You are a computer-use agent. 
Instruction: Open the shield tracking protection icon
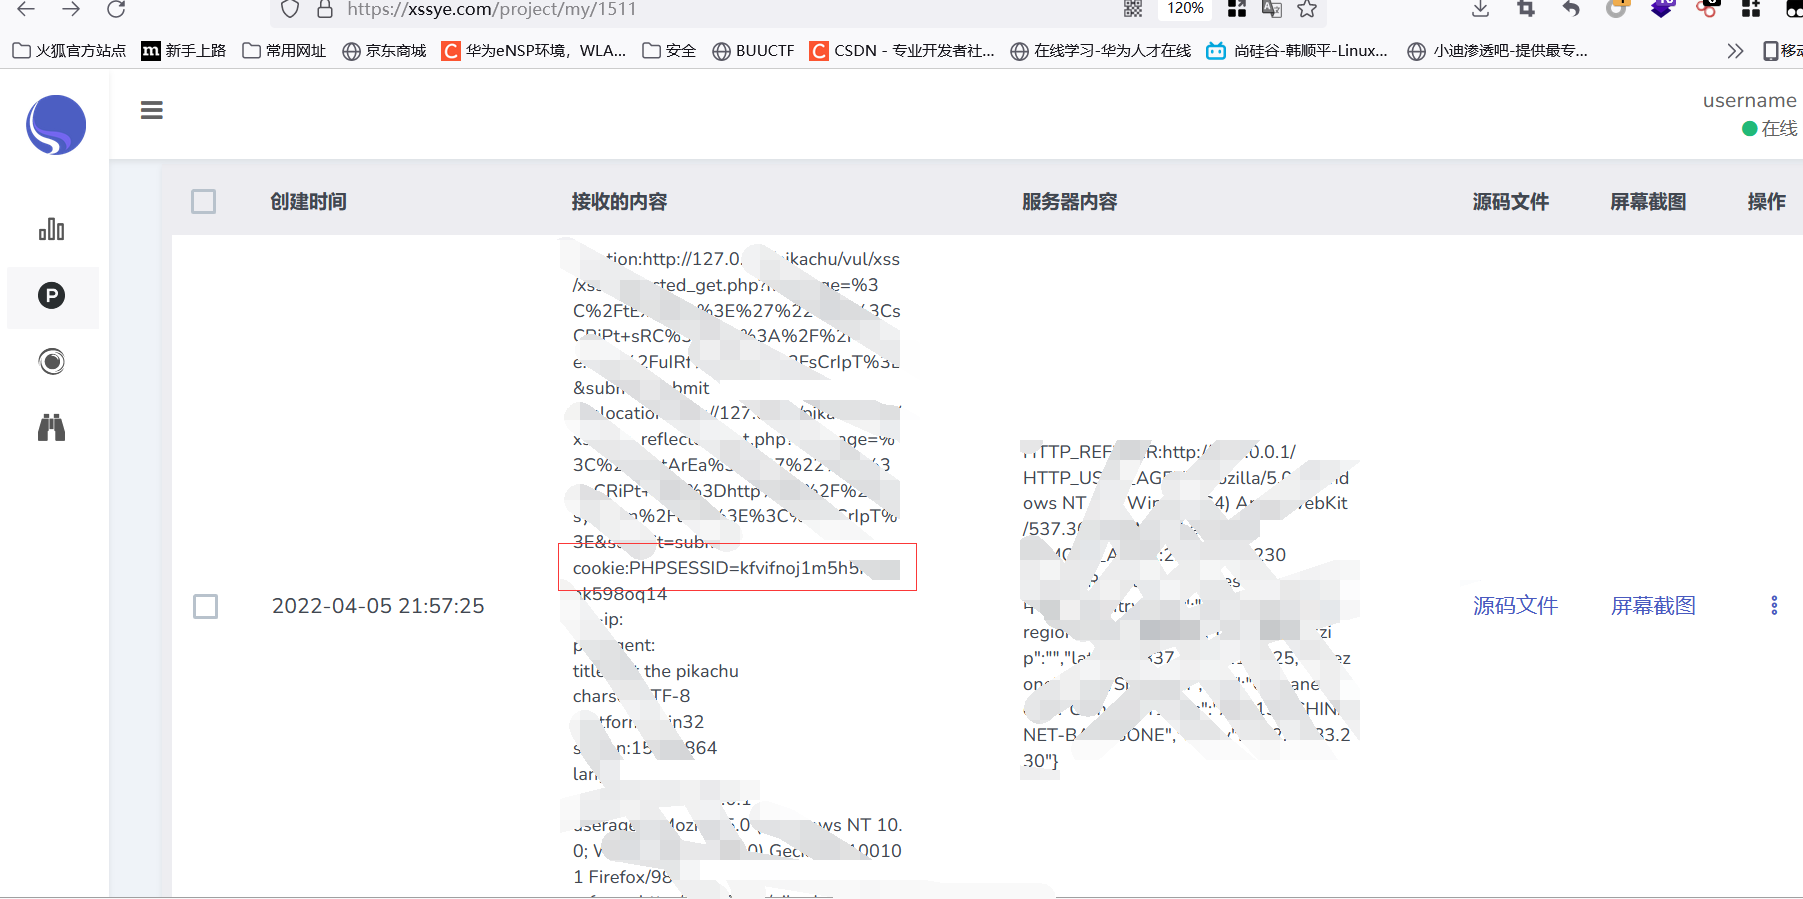(290, 9)
